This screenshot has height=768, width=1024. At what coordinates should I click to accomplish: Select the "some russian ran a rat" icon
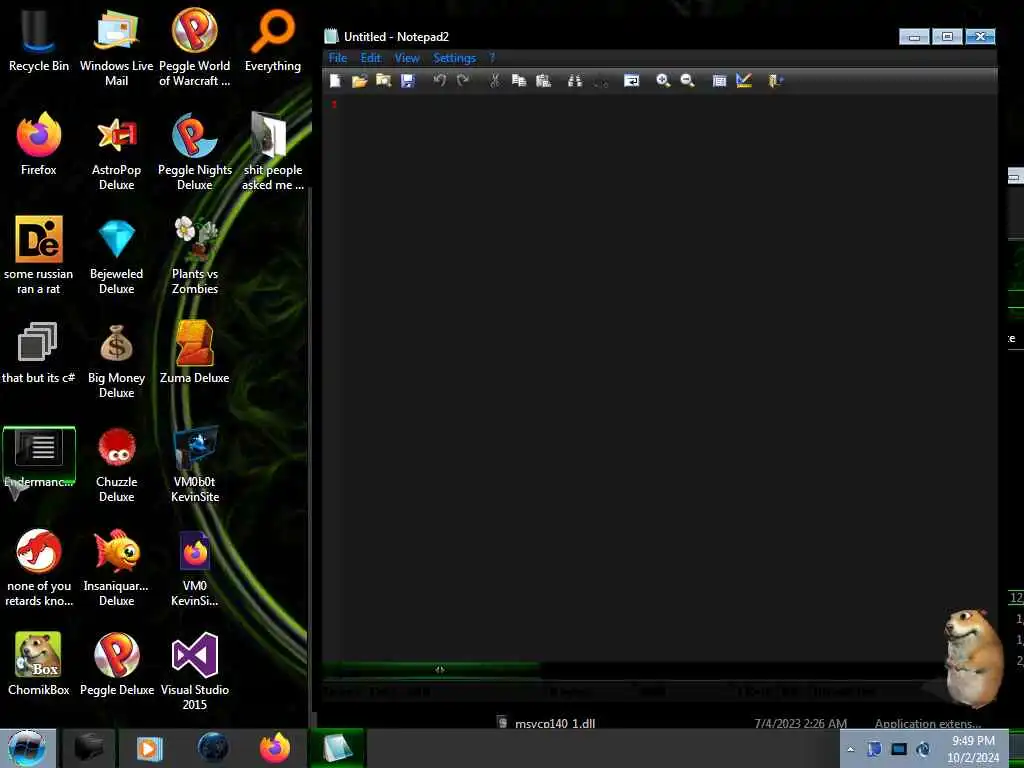tap(39, 255)
